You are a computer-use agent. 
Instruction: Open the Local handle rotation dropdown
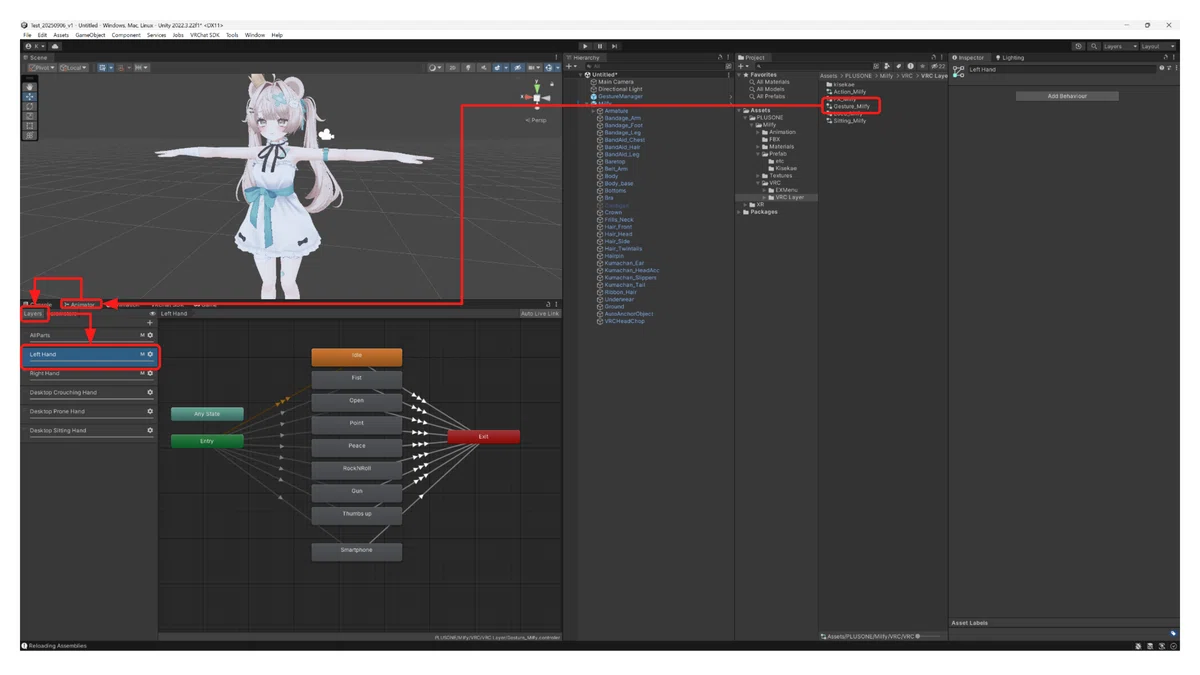tap(73, 68)
